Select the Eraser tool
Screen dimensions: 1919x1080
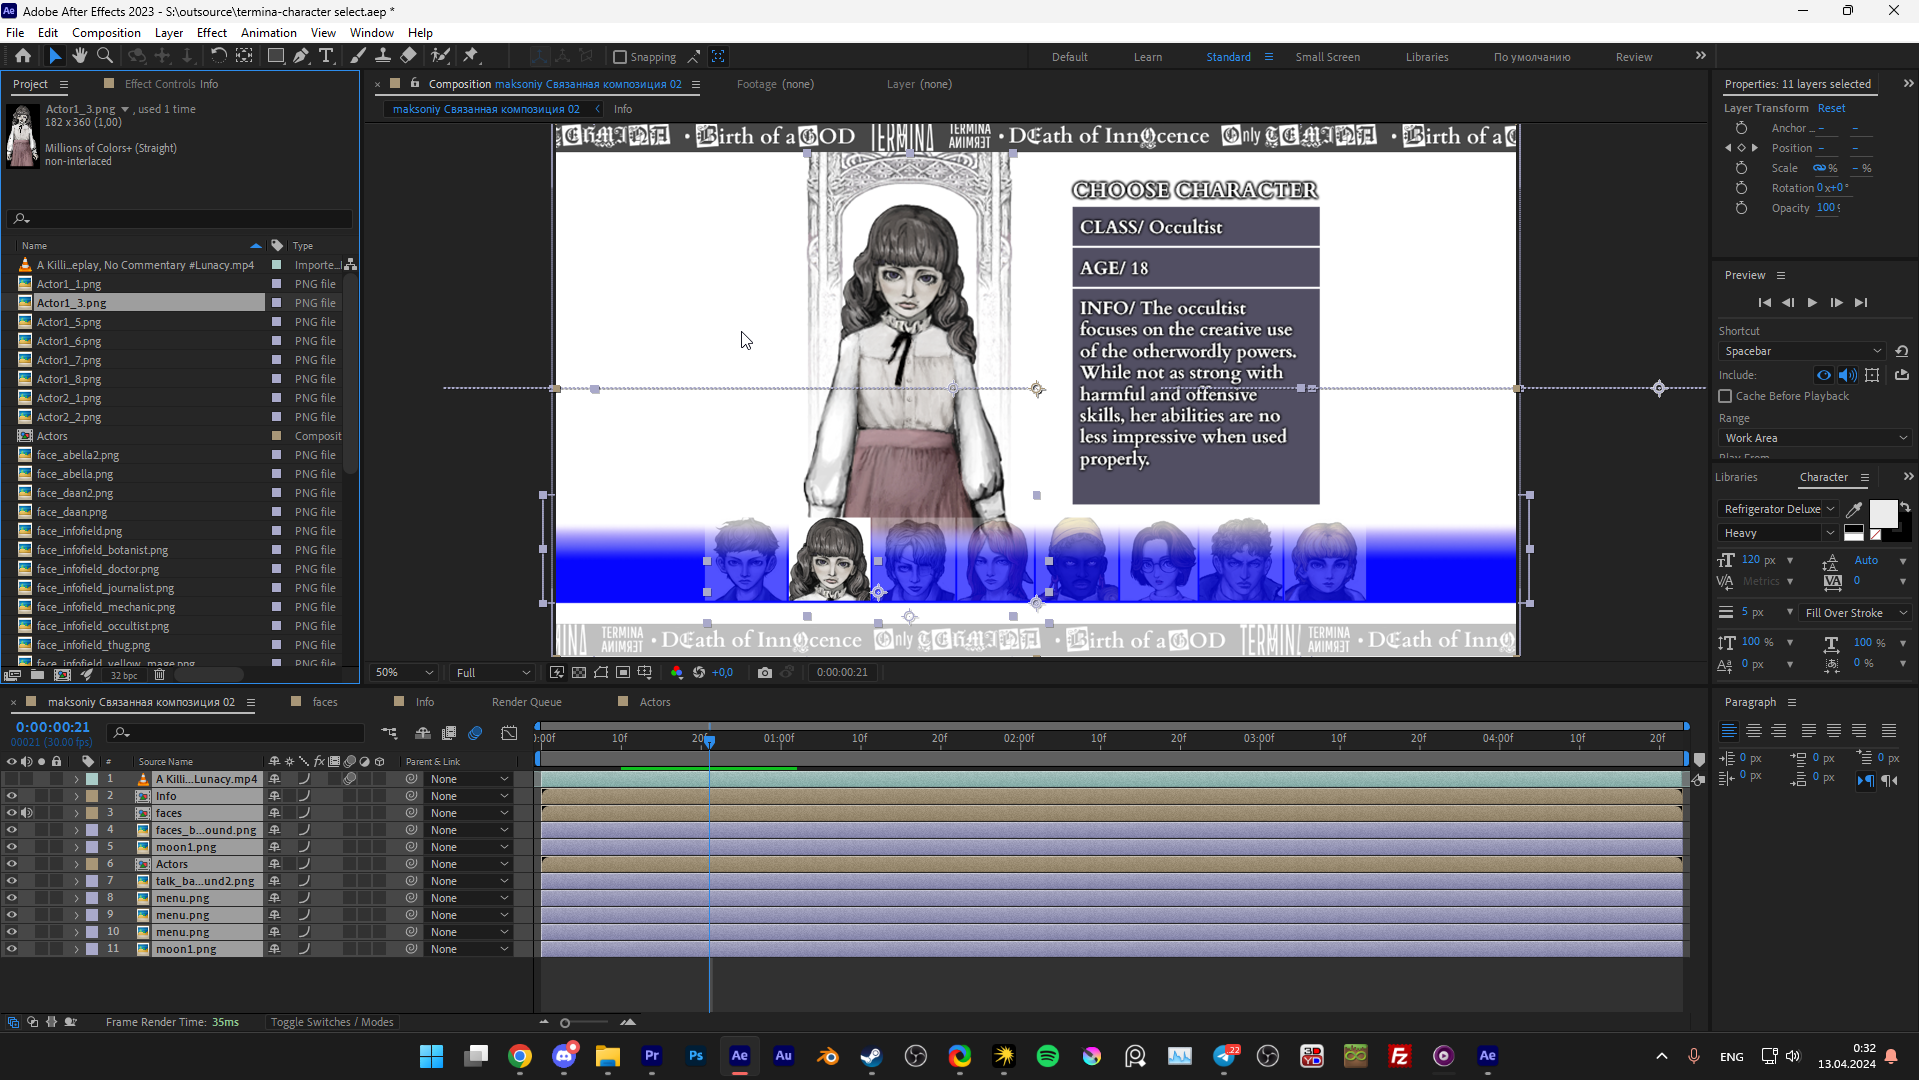tap(409, 56)
